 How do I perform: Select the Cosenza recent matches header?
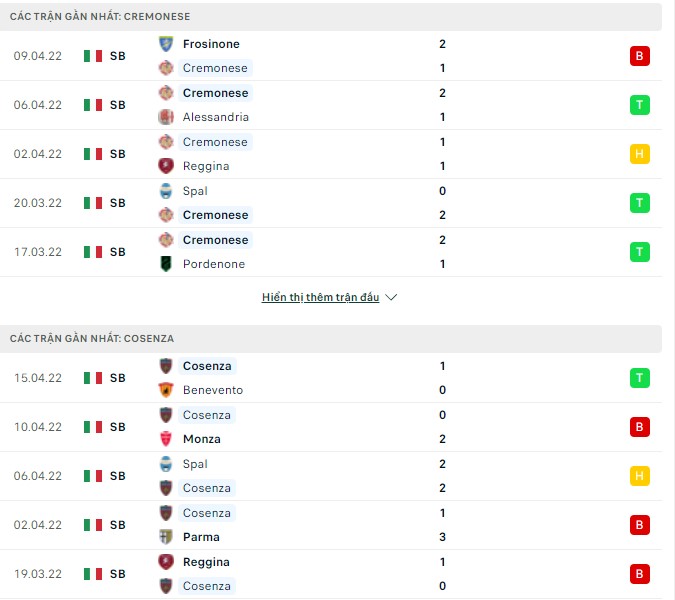[x=92, y=339]
